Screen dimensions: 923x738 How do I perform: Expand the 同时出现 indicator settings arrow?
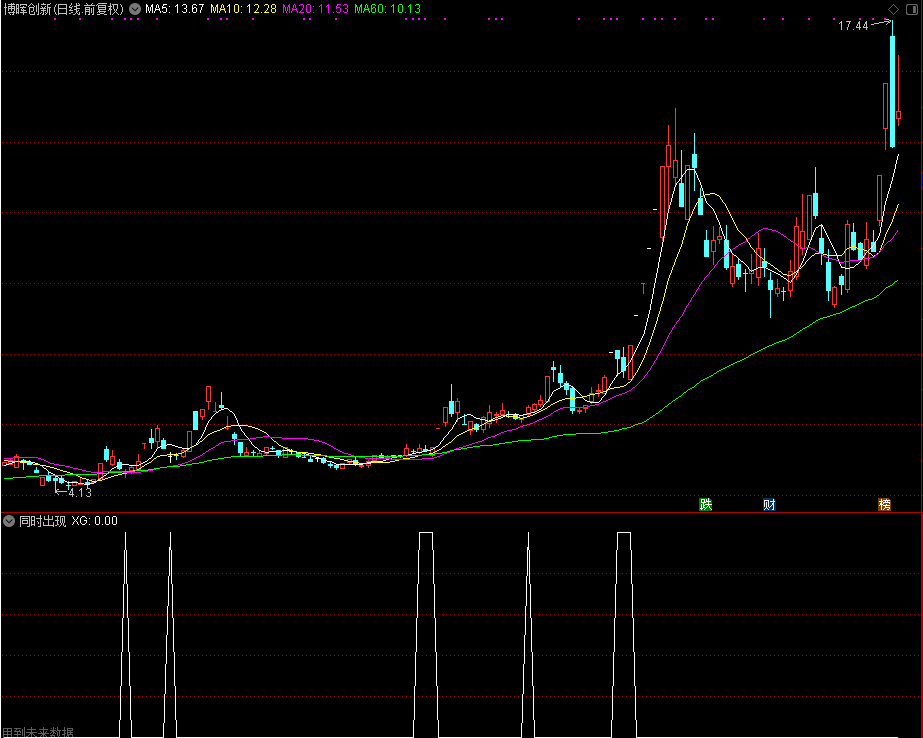(x=9, y=521)
